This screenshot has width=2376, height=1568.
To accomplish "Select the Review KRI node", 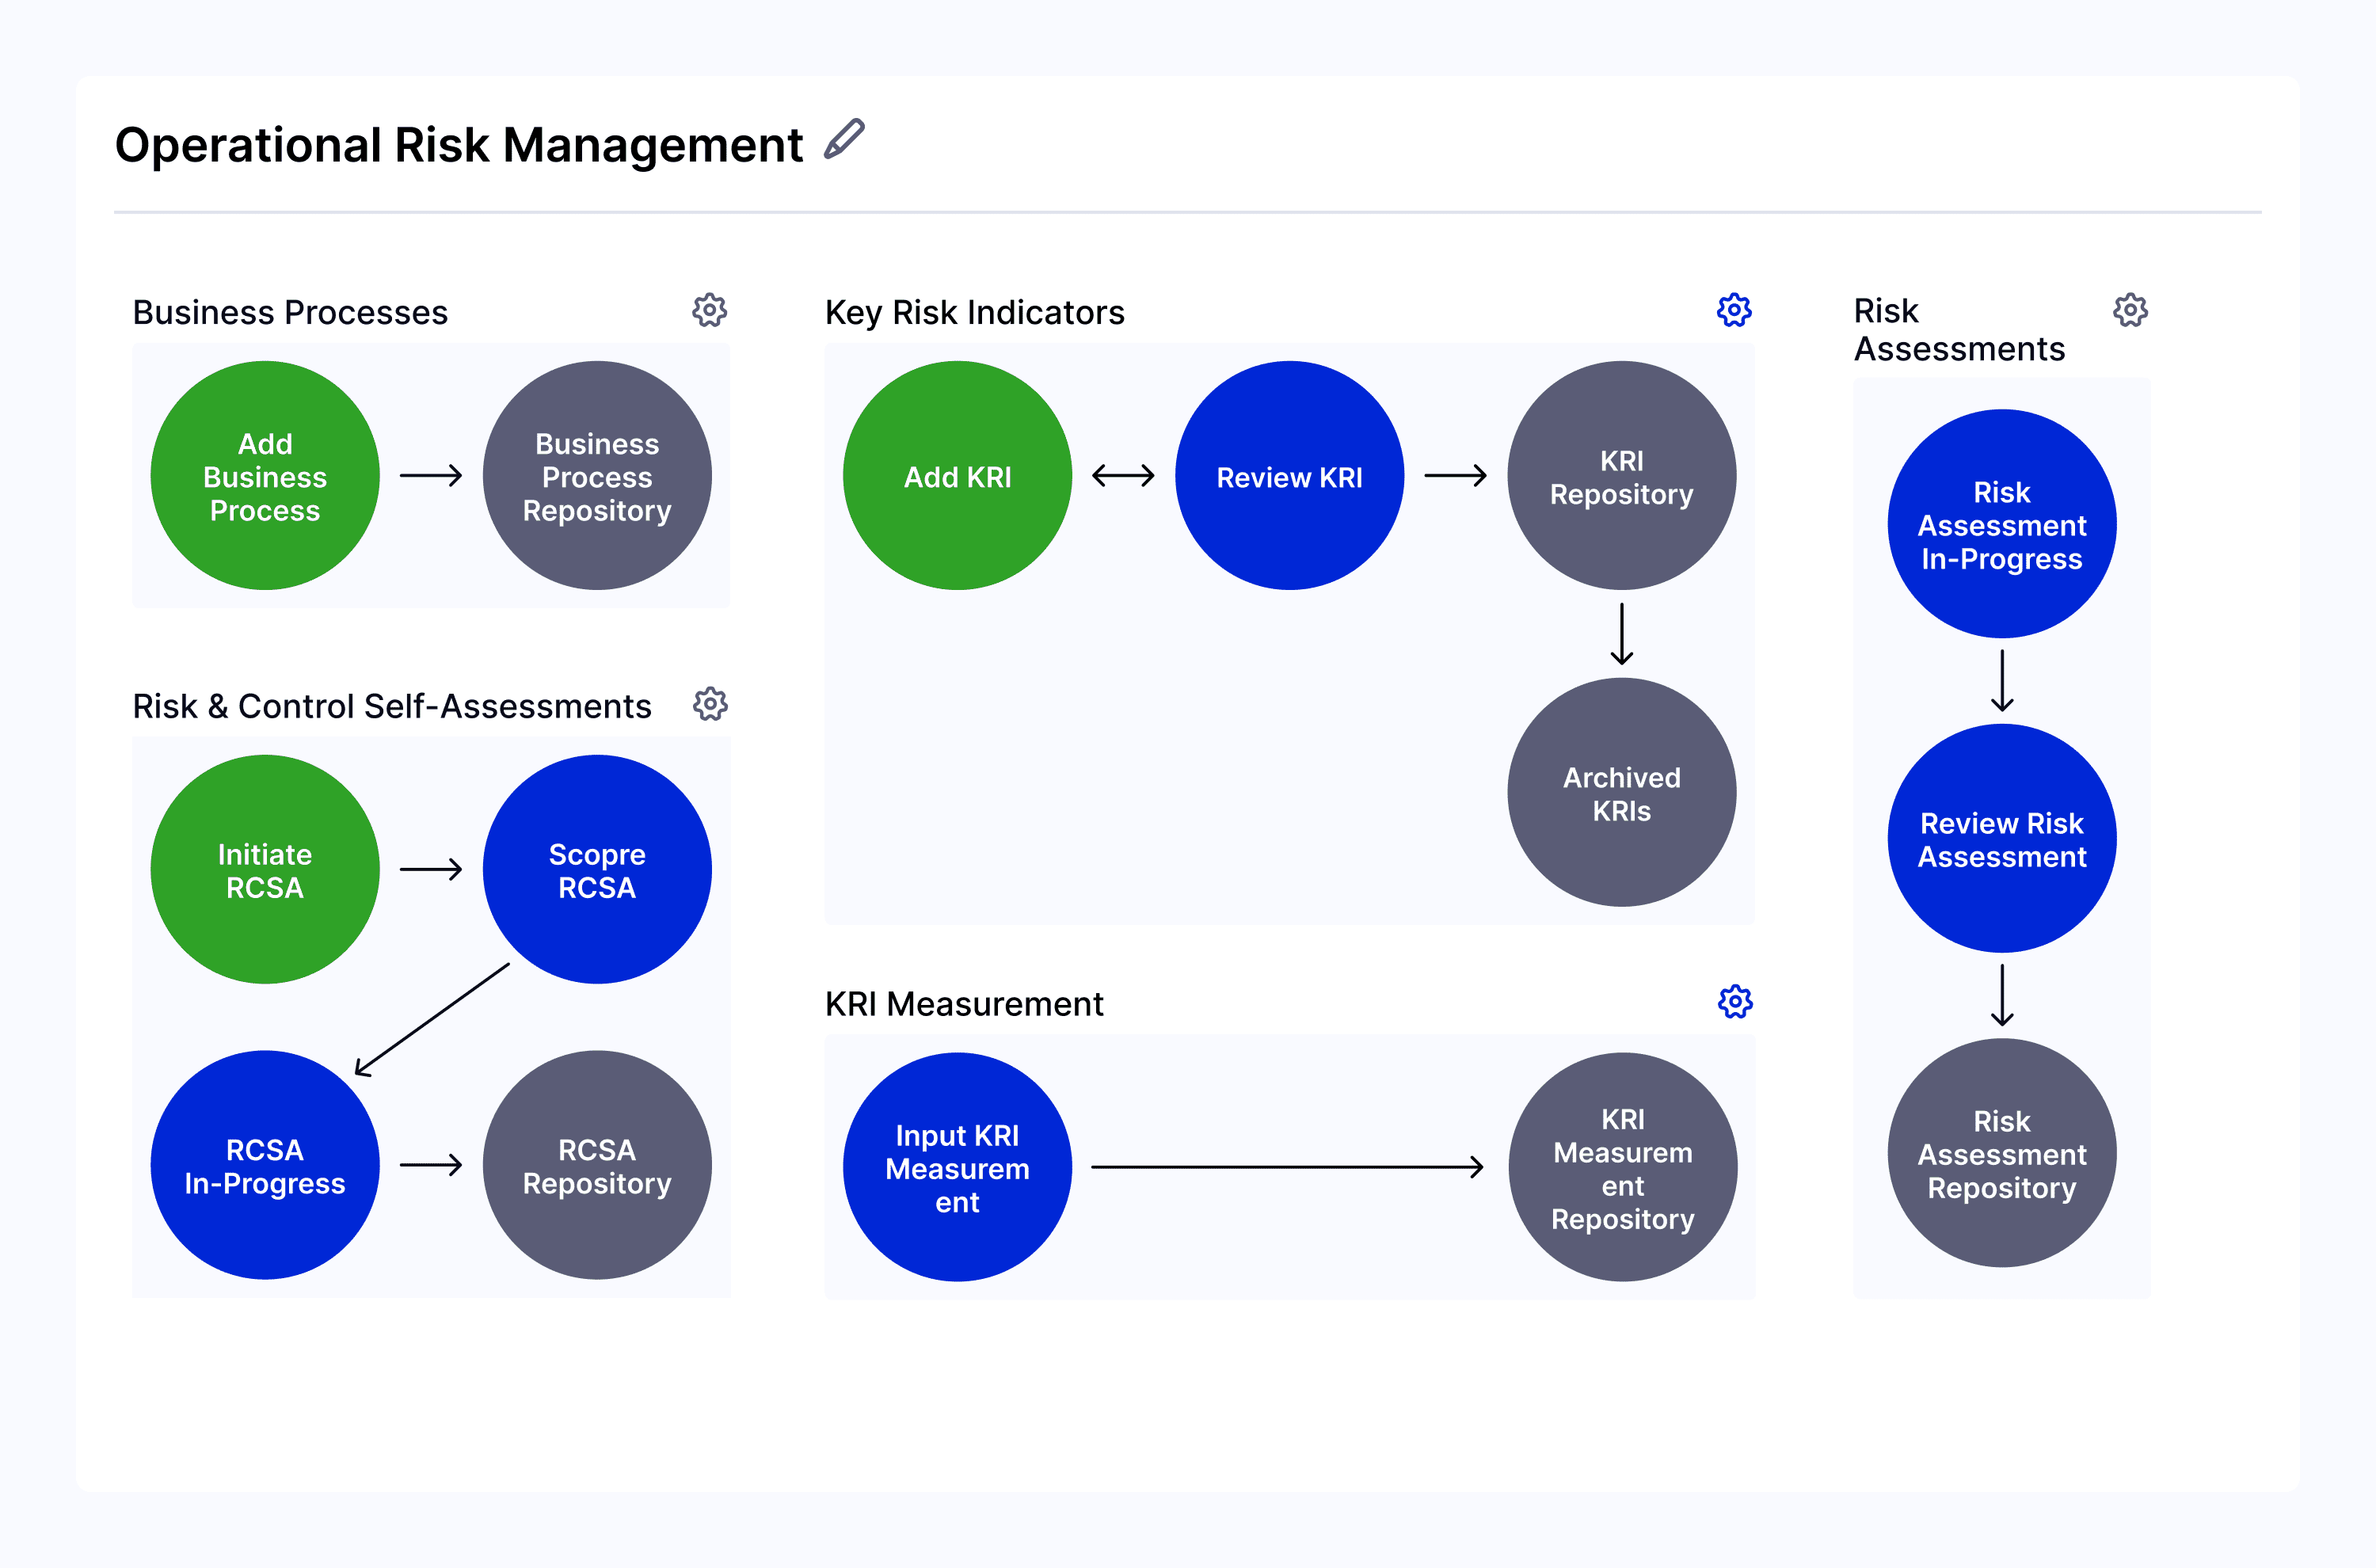I will [1289, 475].
